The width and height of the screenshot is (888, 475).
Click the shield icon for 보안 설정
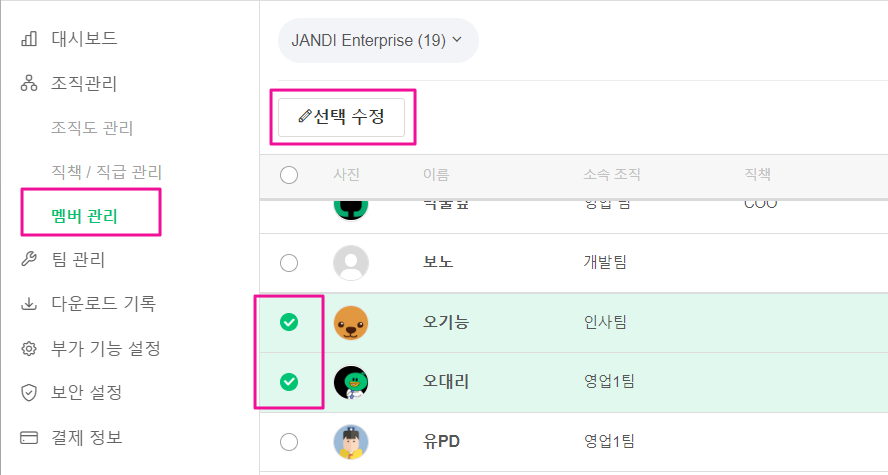[29, 392]
